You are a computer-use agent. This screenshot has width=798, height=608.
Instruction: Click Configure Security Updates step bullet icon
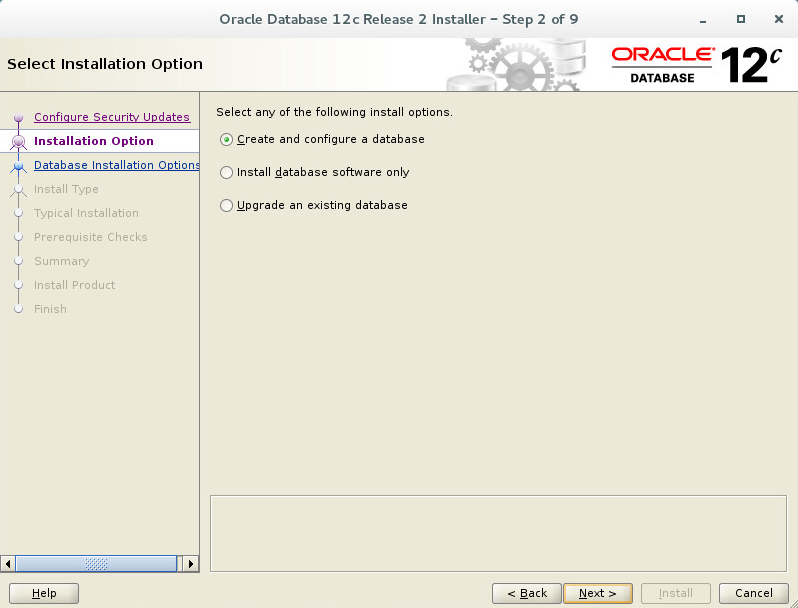(x=19, y=118)
